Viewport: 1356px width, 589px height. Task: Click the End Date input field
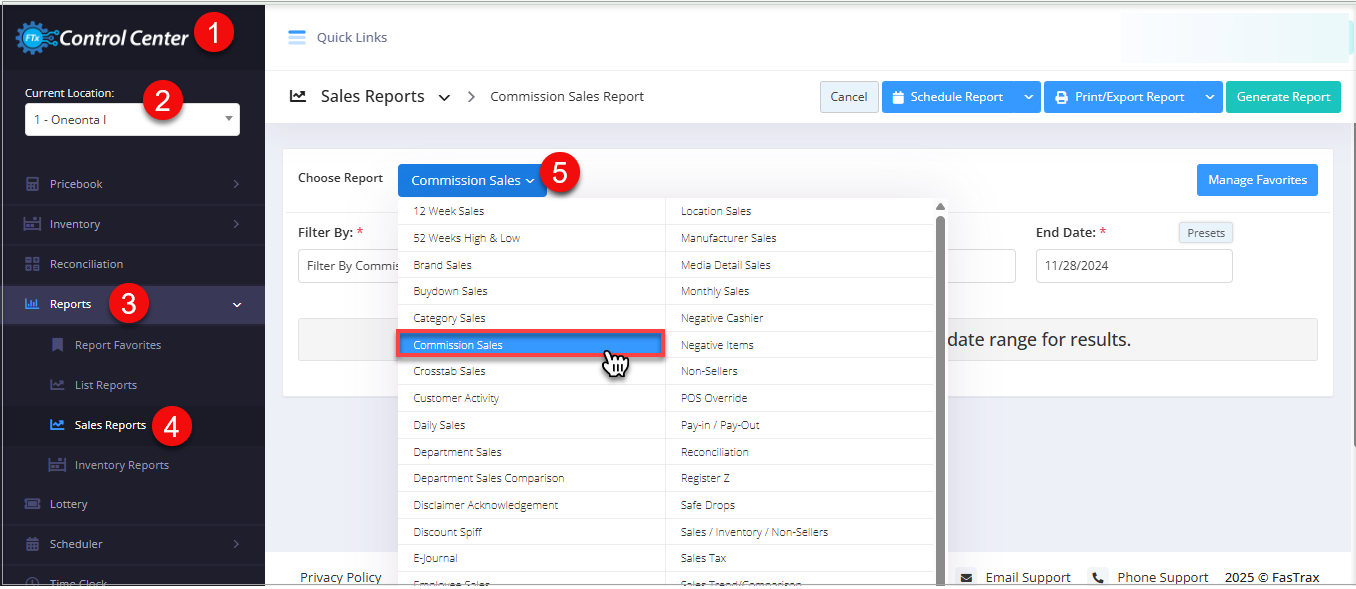tap(1133, 266)
